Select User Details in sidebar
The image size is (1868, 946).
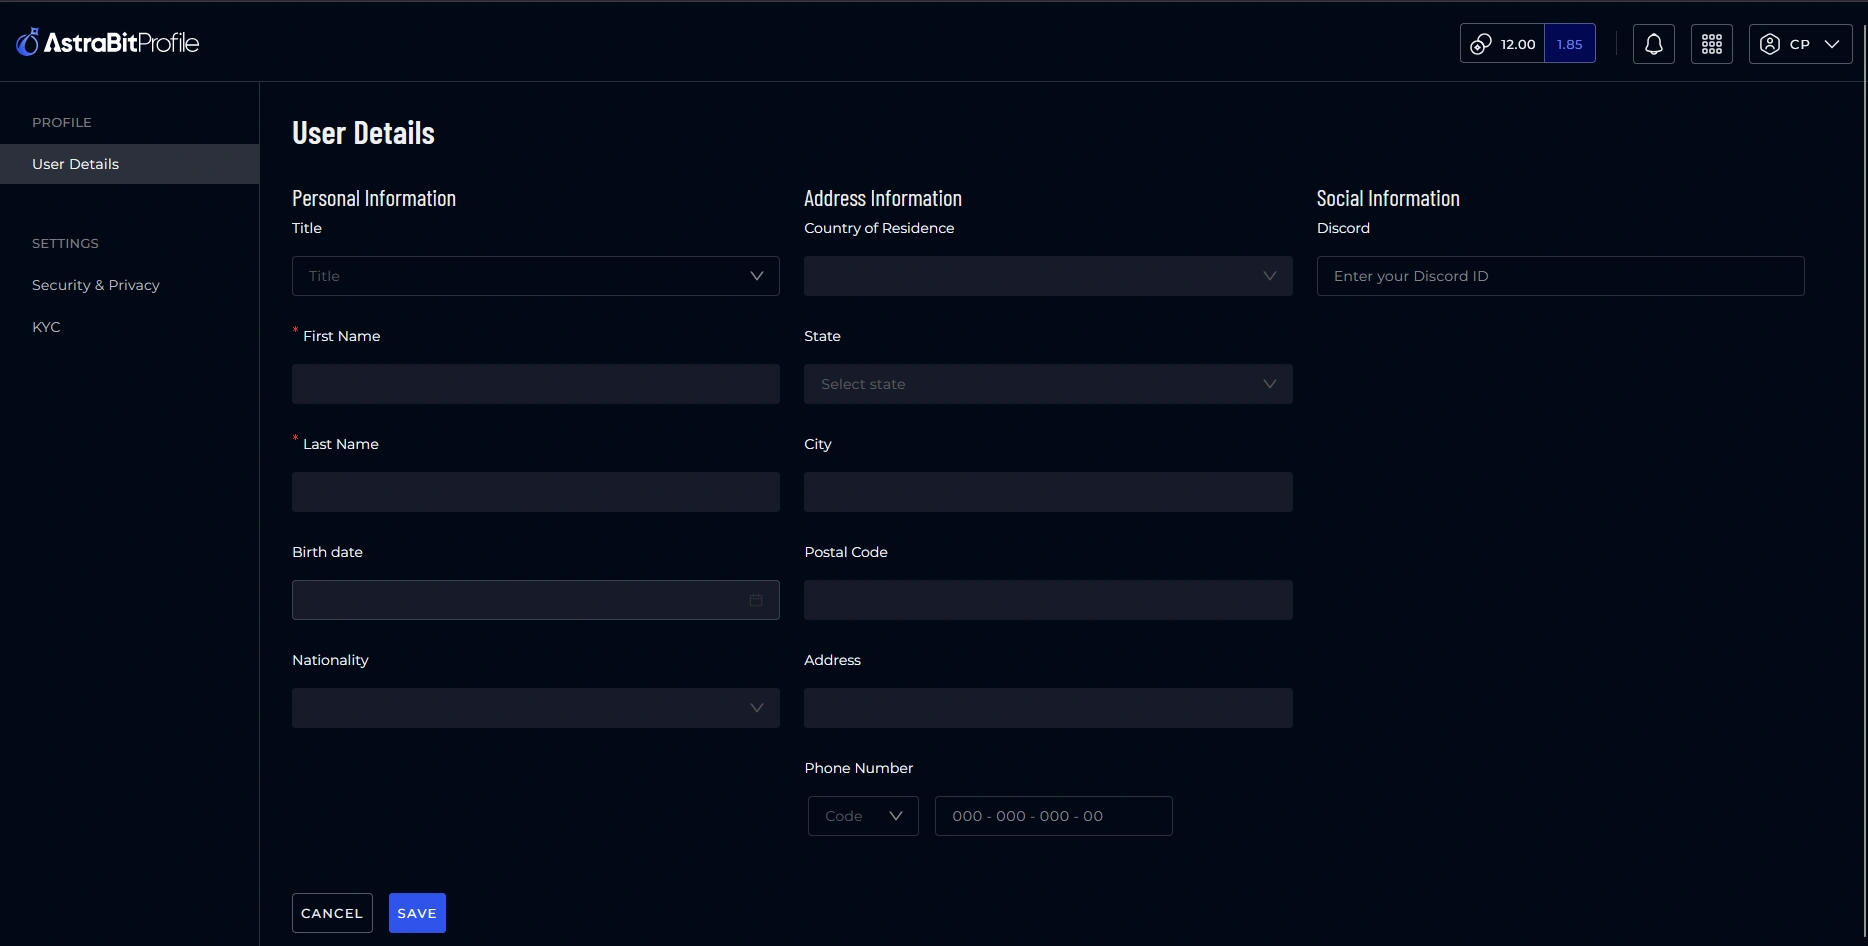pos(130,164)
